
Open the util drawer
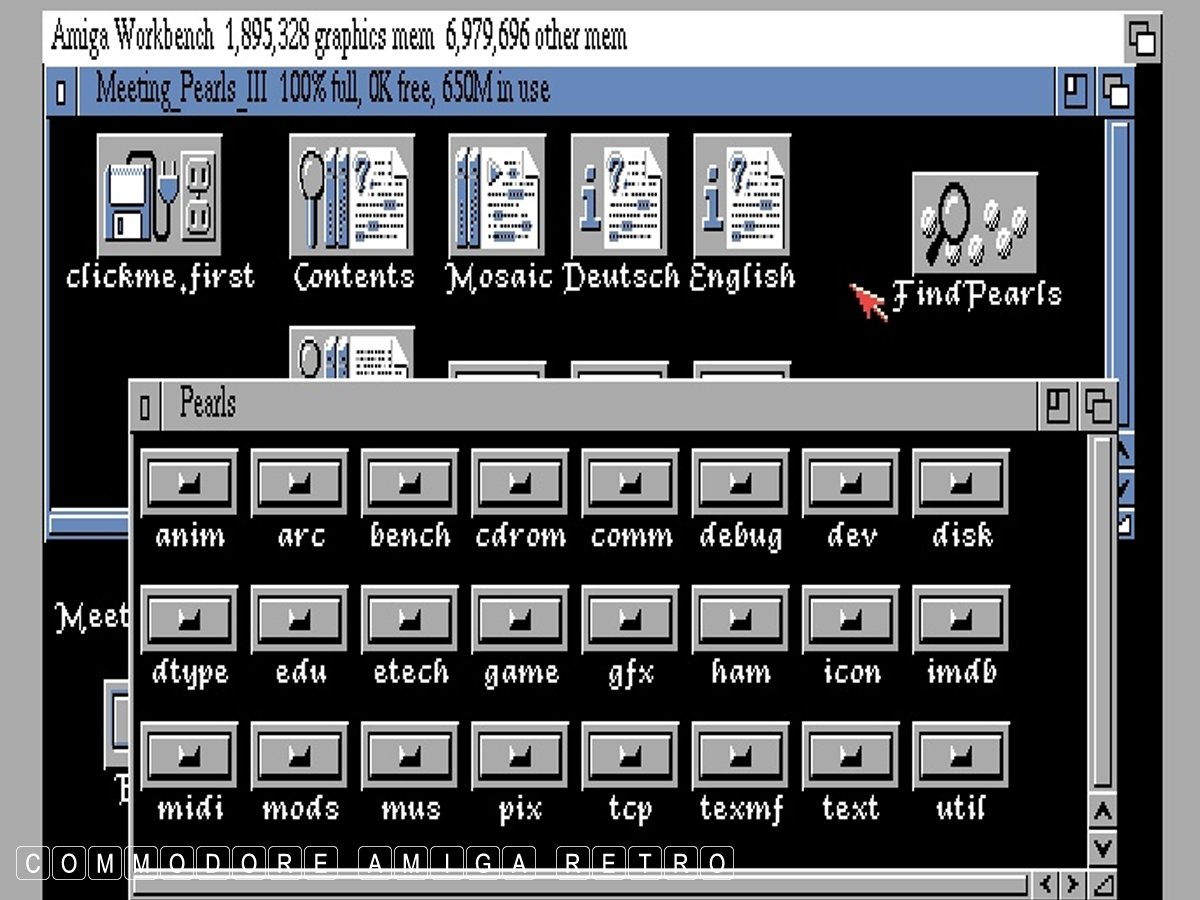(x=960, y=757)
